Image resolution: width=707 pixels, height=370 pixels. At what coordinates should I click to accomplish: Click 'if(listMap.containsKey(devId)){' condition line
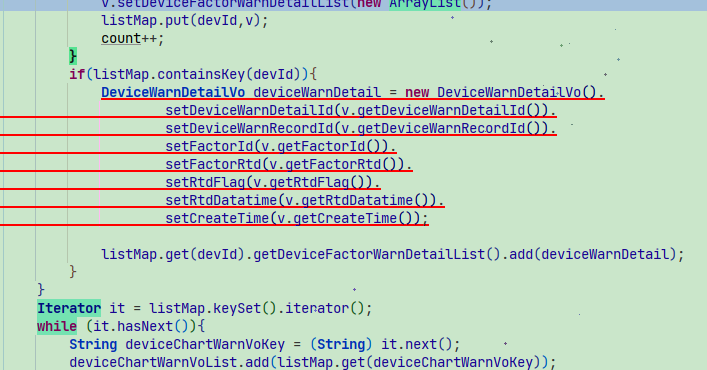[x=193, y=74]
